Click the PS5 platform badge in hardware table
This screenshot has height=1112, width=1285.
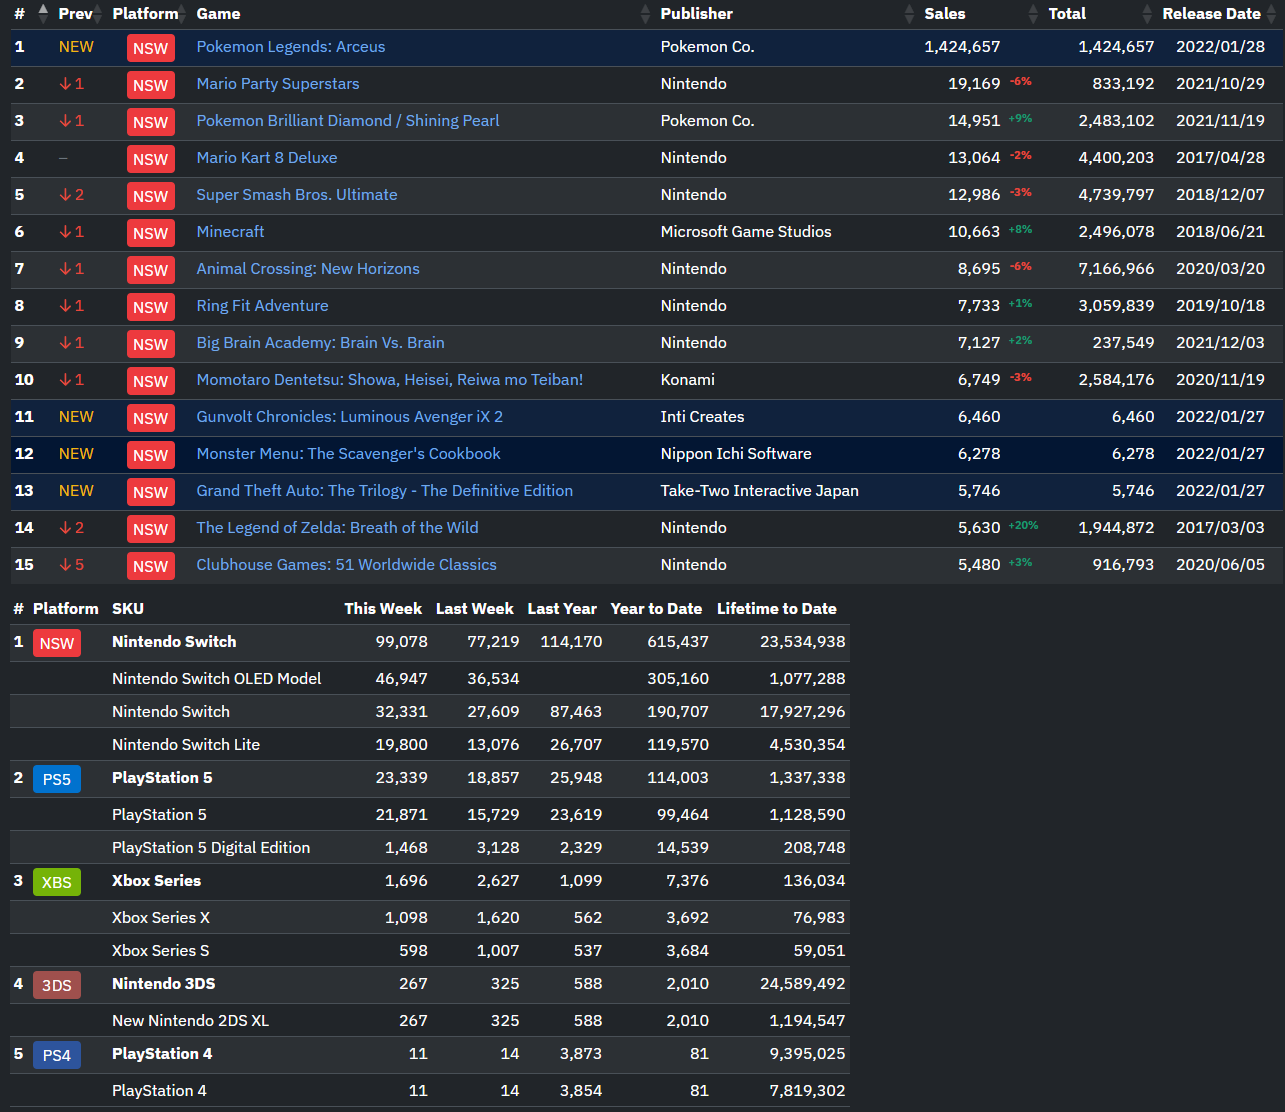[x=57, y=779]
